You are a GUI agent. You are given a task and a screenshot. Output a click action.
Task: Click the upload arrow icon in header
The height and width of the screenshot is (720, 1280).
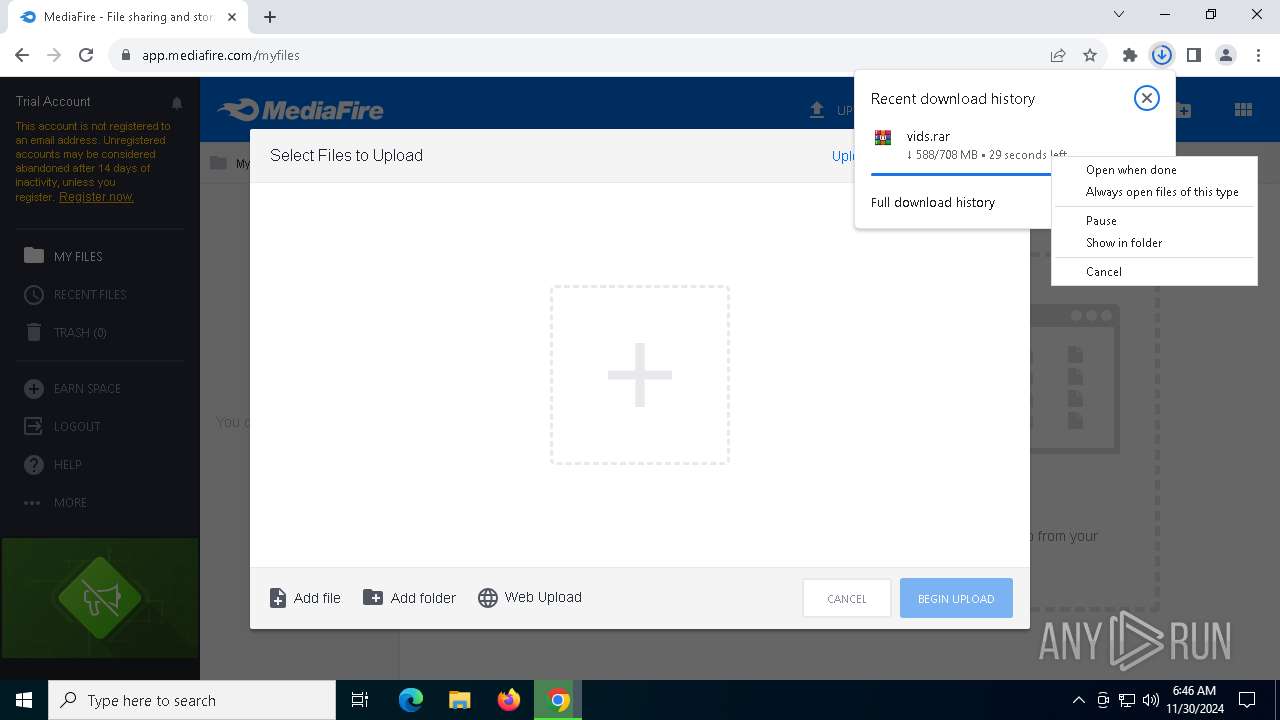[817, 110]
